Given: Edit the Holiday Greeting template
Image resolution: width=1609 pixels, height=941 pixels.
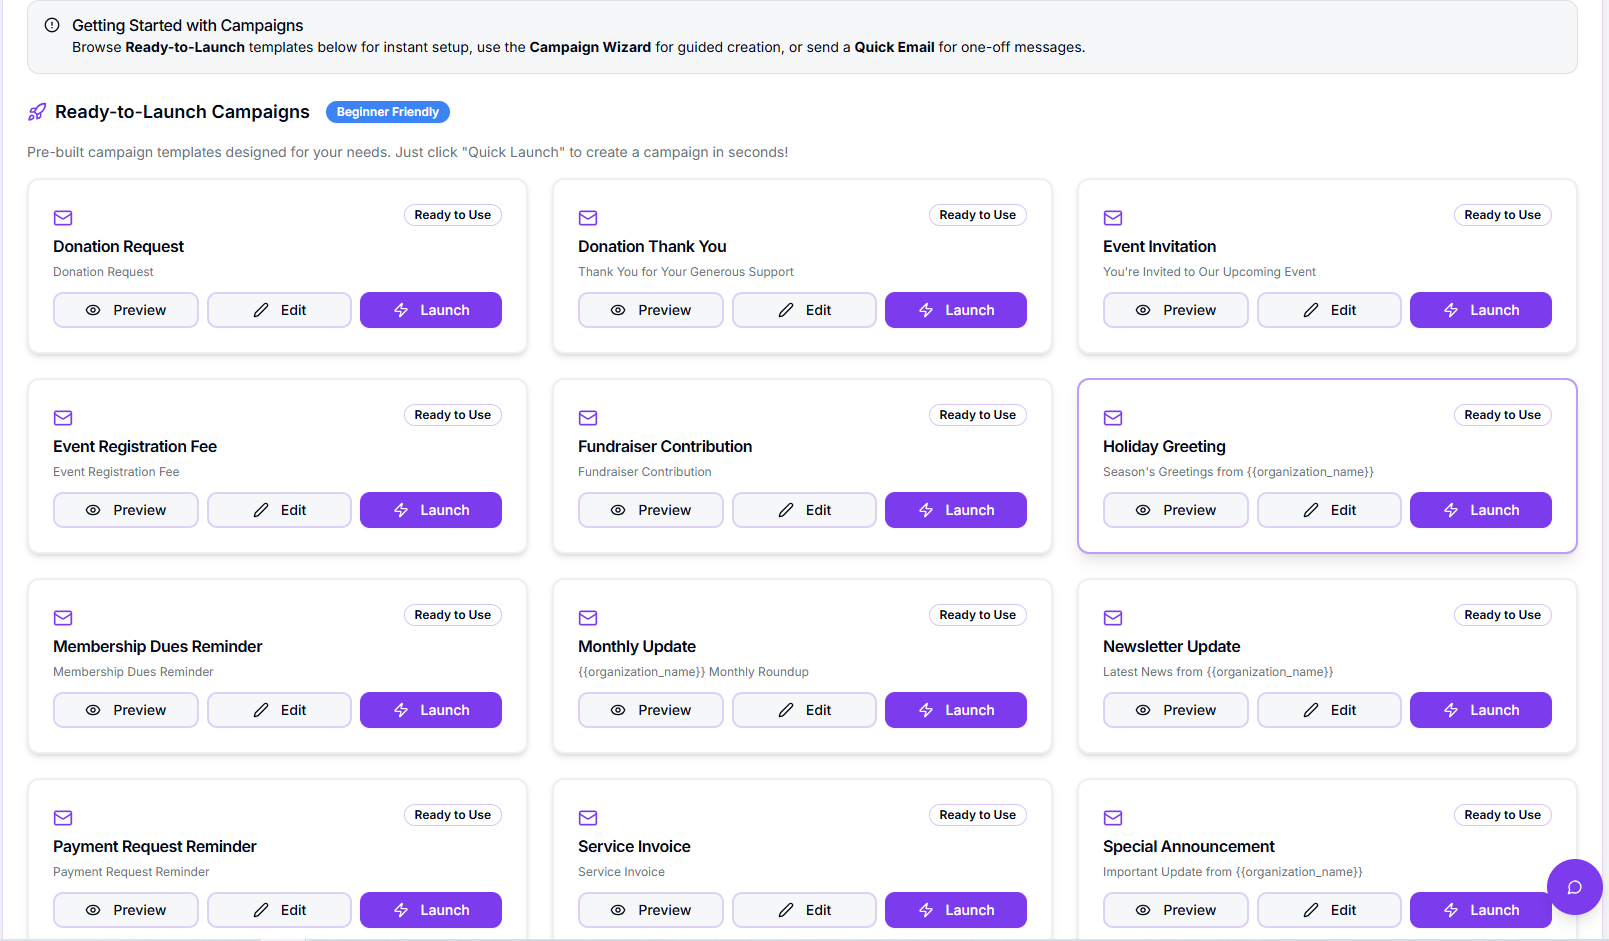Looking at the screenshot, I should (1329, 510).
